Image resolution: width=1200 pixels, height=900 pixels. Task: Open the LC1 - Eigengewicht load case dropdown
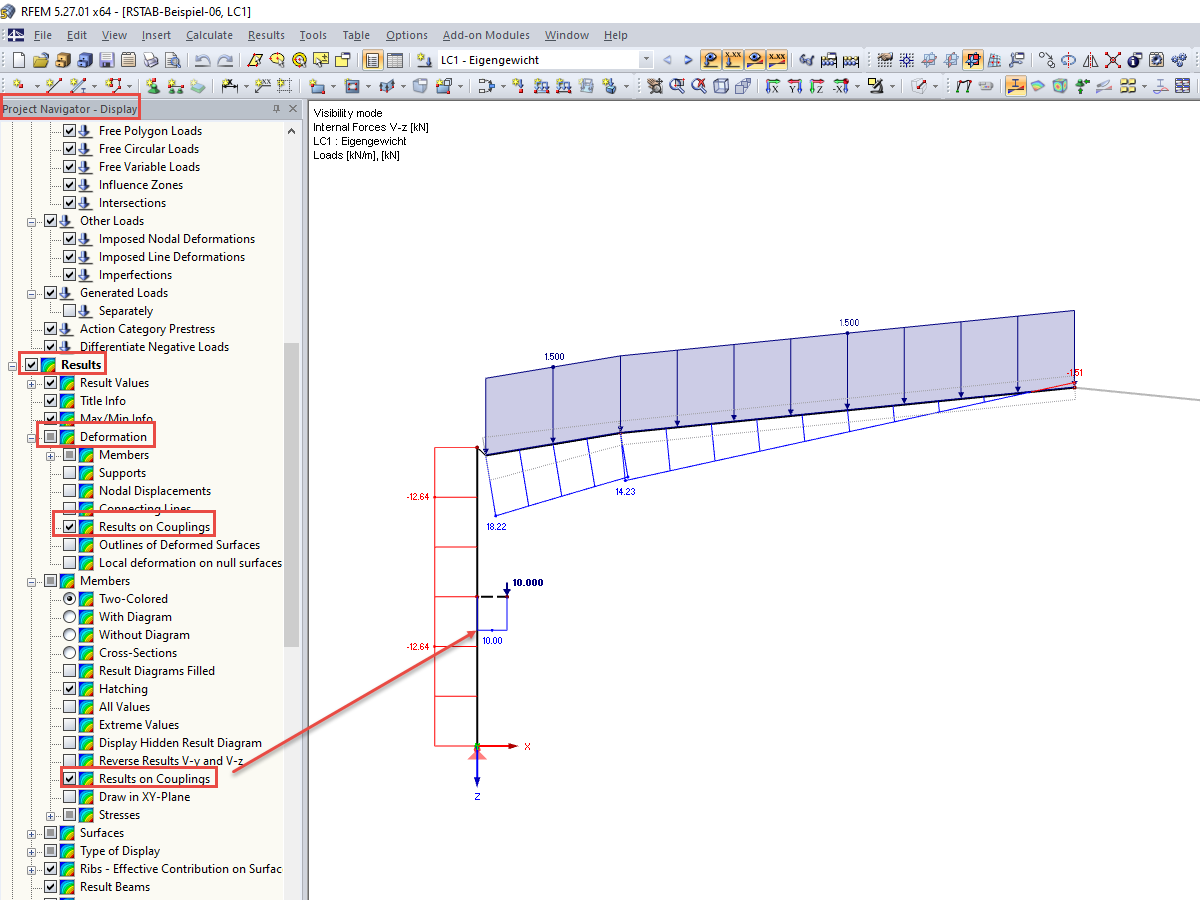click(x=645, y=59)
